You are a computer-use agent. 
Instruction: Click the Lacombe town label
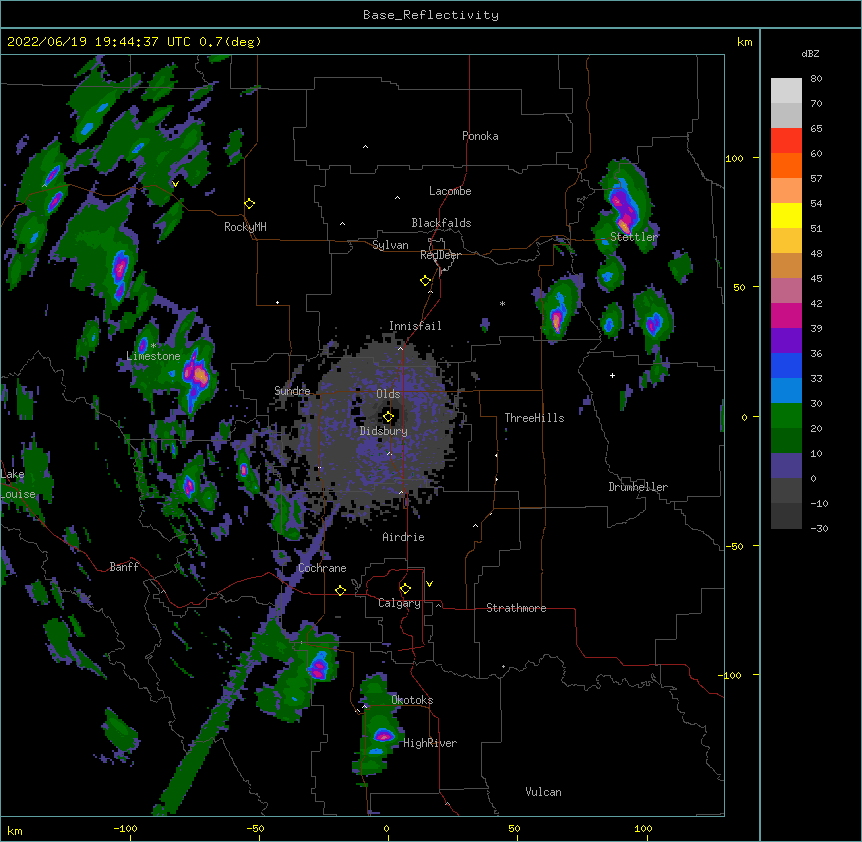[x=450, y=191]
